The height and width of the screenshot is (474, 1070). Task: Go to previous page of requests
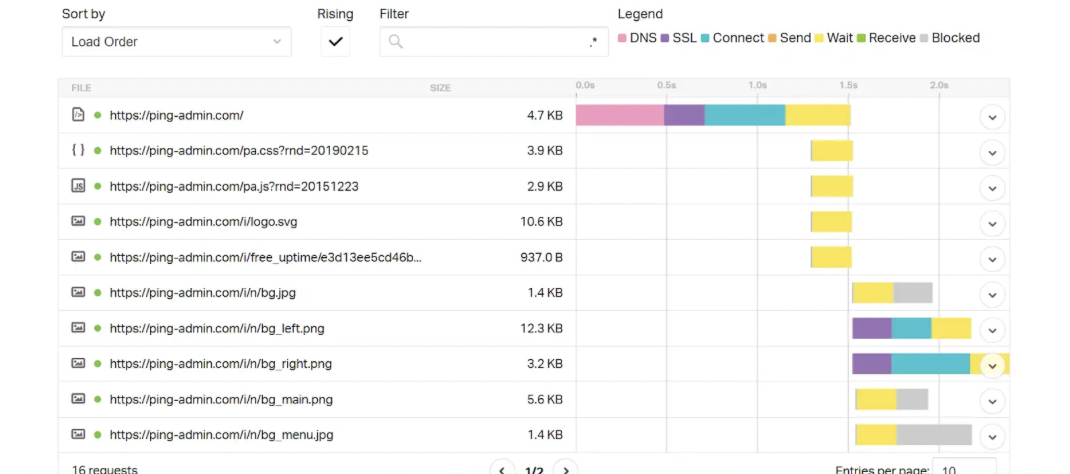502,470
